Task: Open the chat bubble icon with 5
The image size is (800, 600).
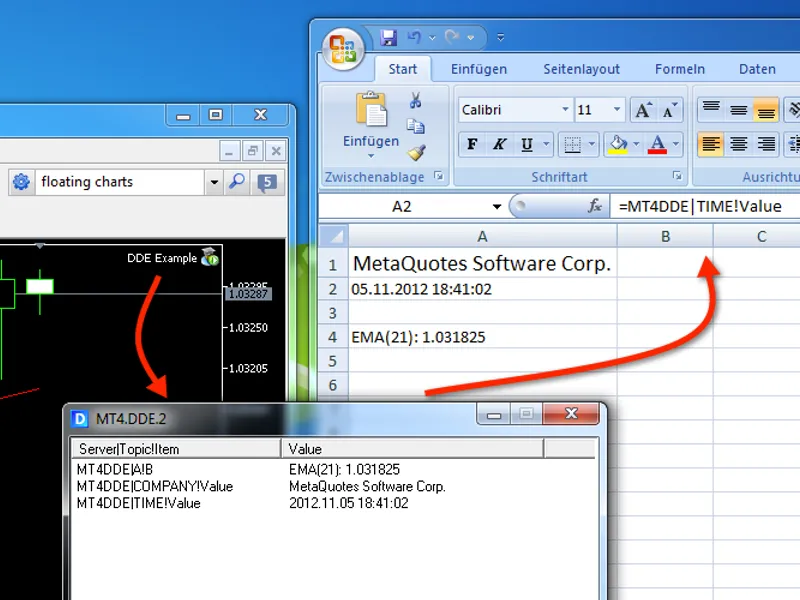Action: pos(267,182)
